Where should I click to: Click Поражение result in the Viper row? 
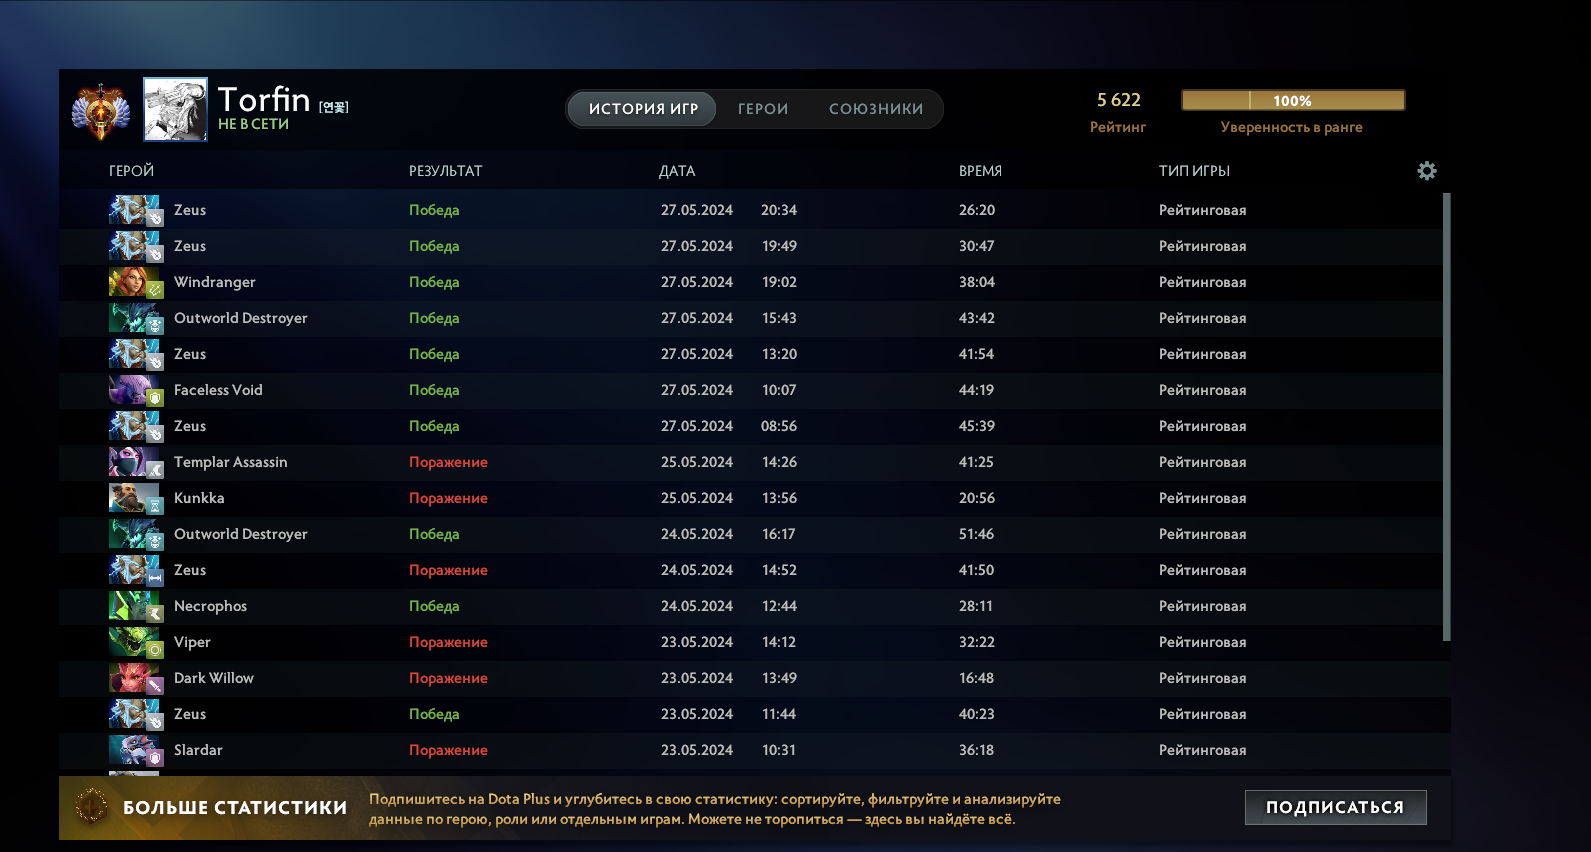click(448, 642)
